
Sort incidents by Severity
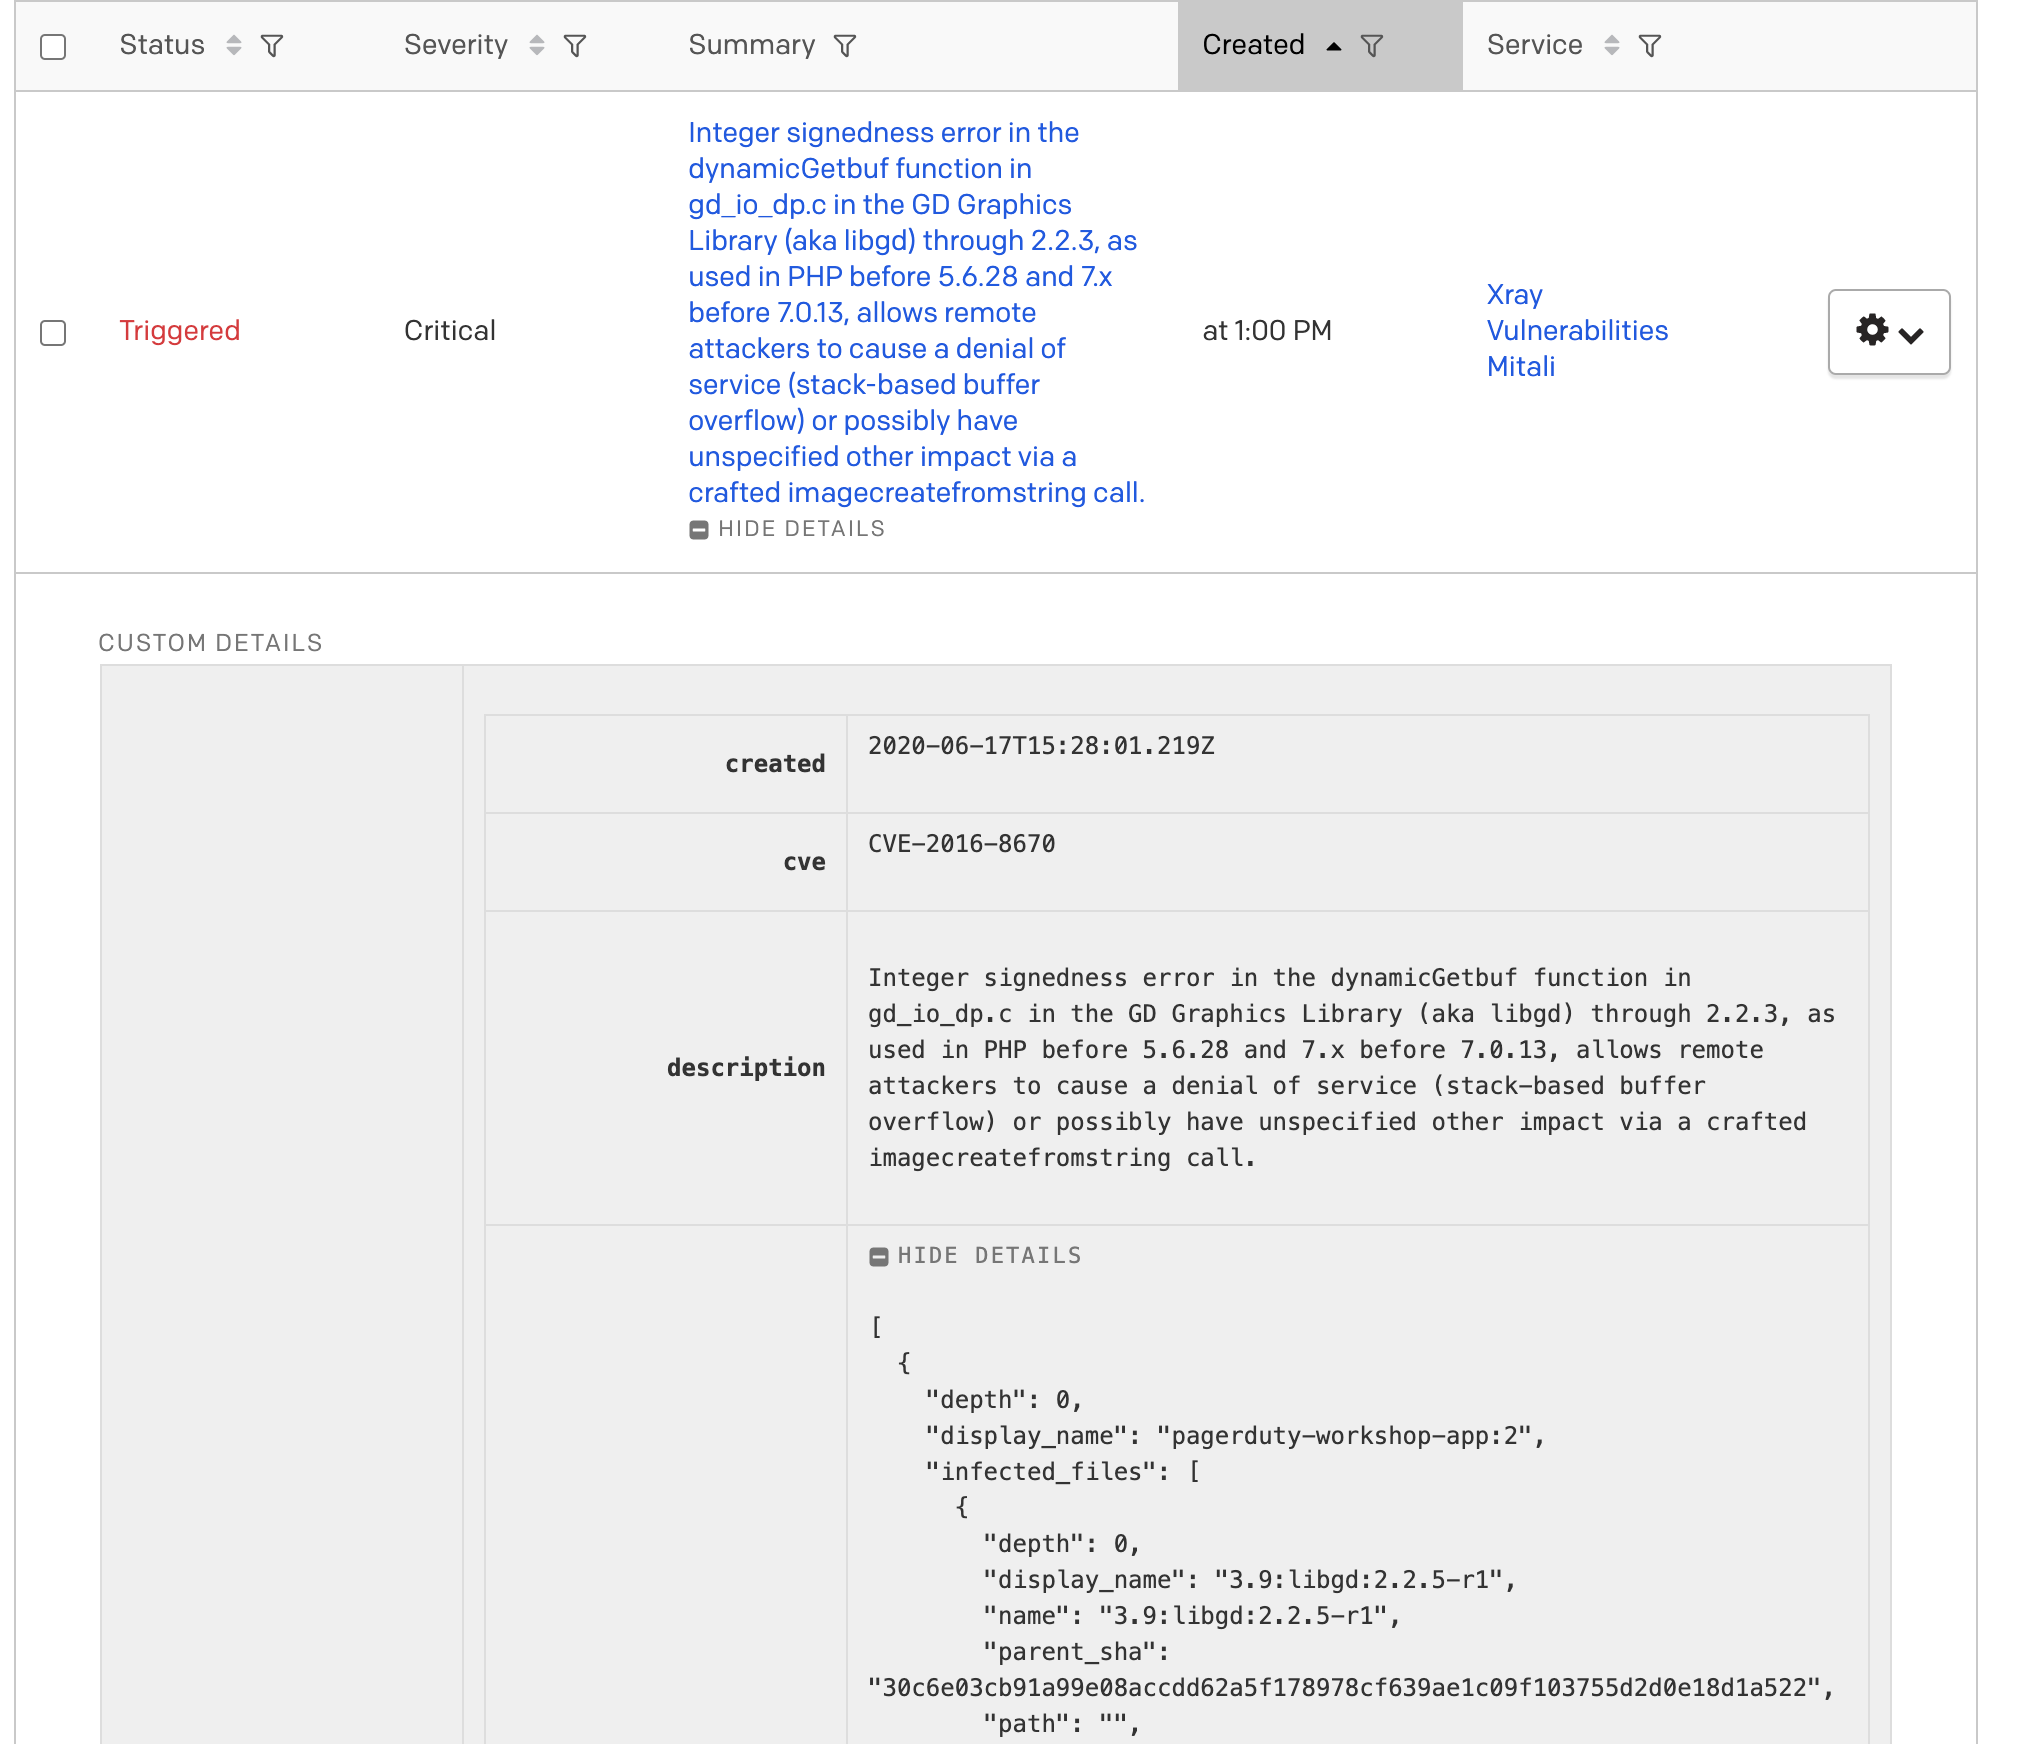click(537, 45)
